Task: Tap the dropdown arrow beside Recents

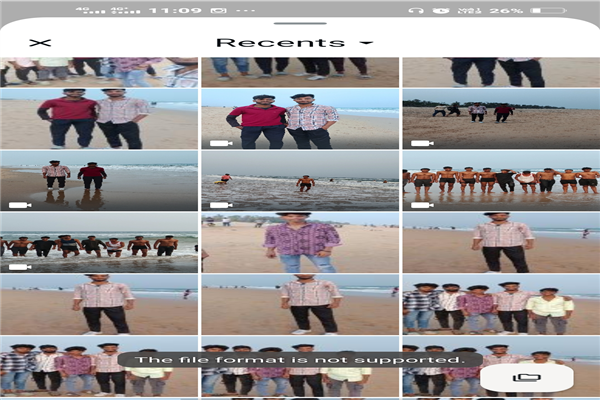Action: click(x=366, y=43)
